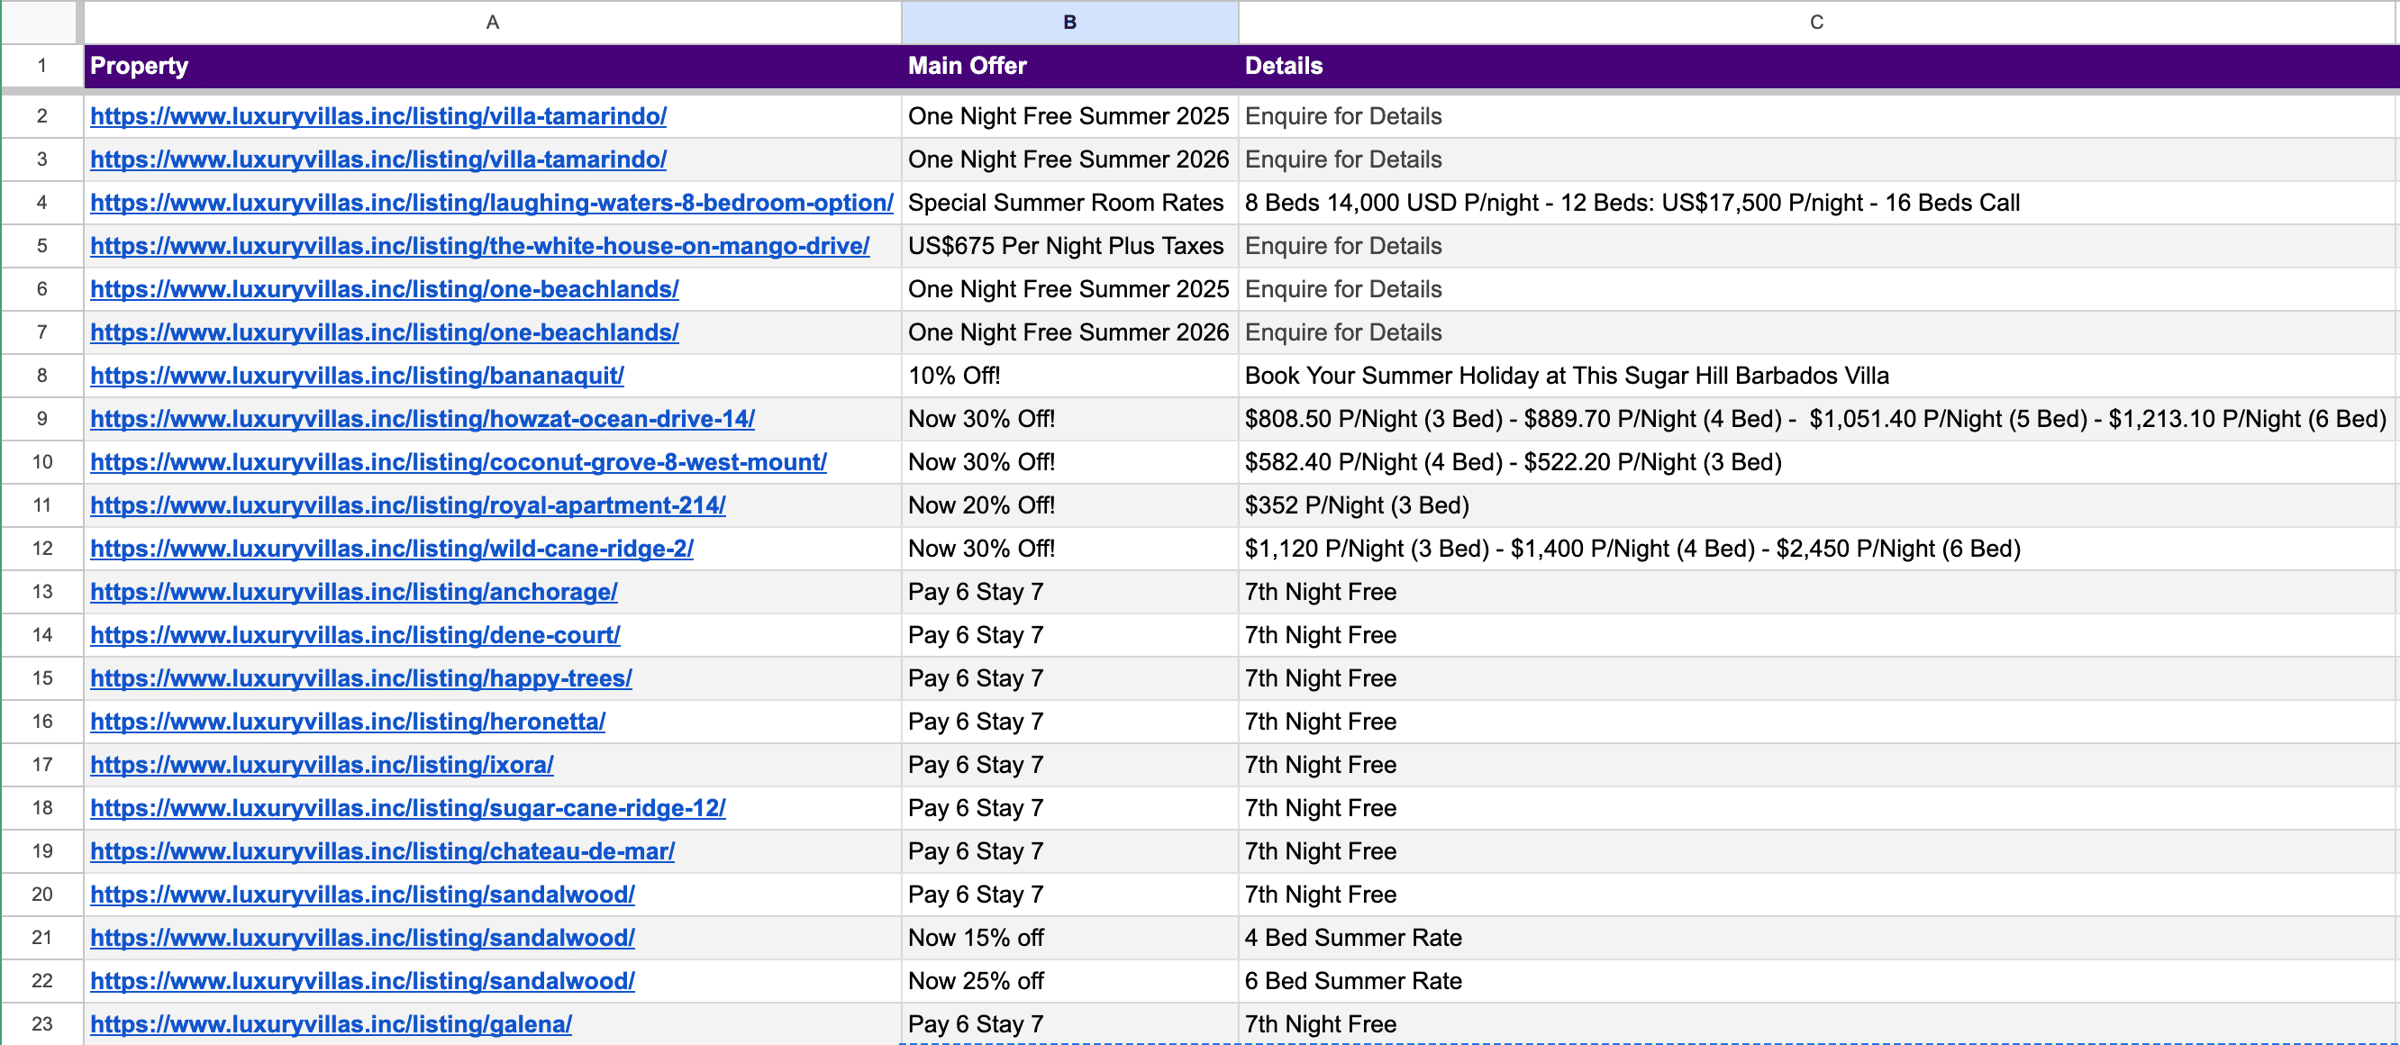Open sandalwood link in row 21
The width and height of the screenshot is (2400, 1045).
click(x=362, y=937)
